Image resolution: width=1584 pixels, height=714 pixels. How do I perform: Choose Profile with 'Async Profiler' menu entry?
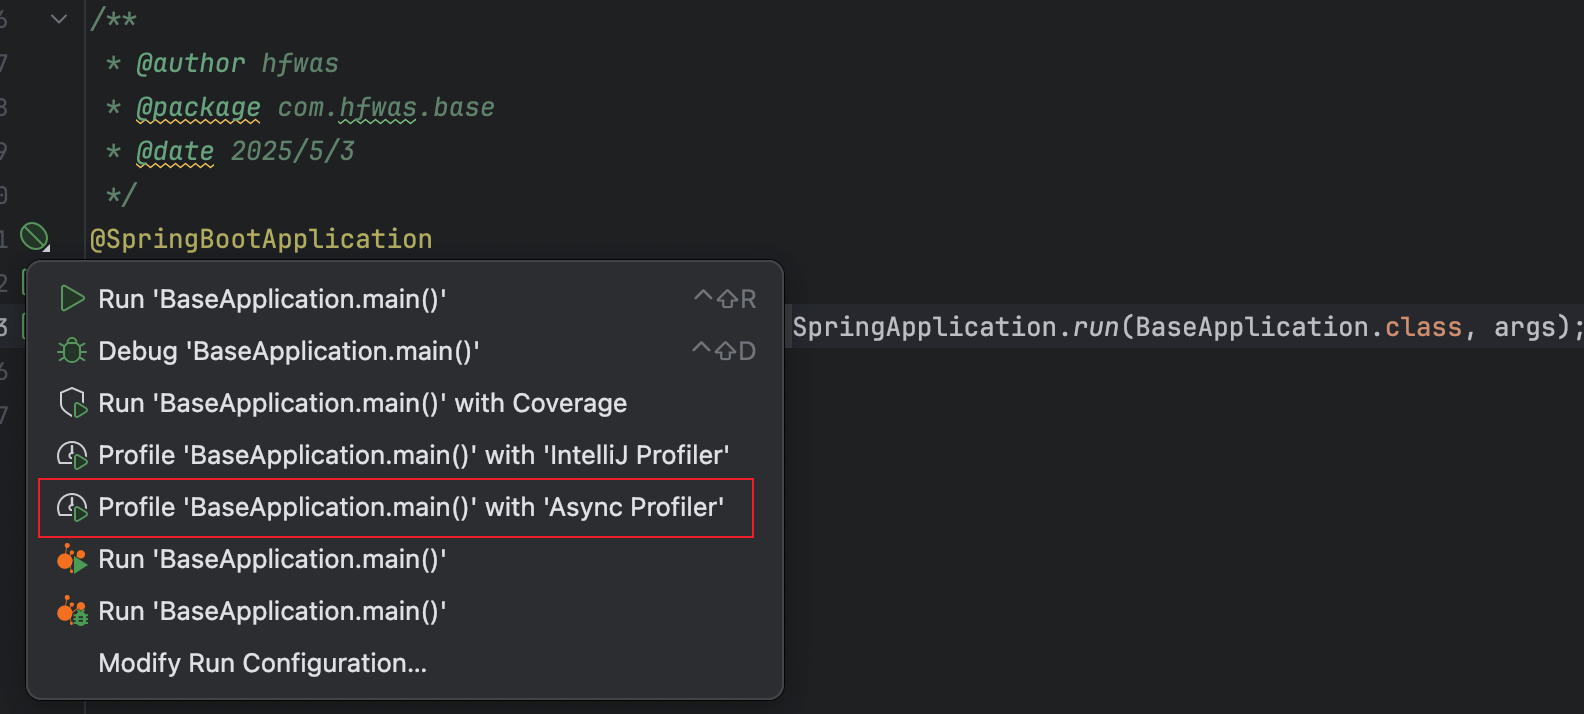410,507
